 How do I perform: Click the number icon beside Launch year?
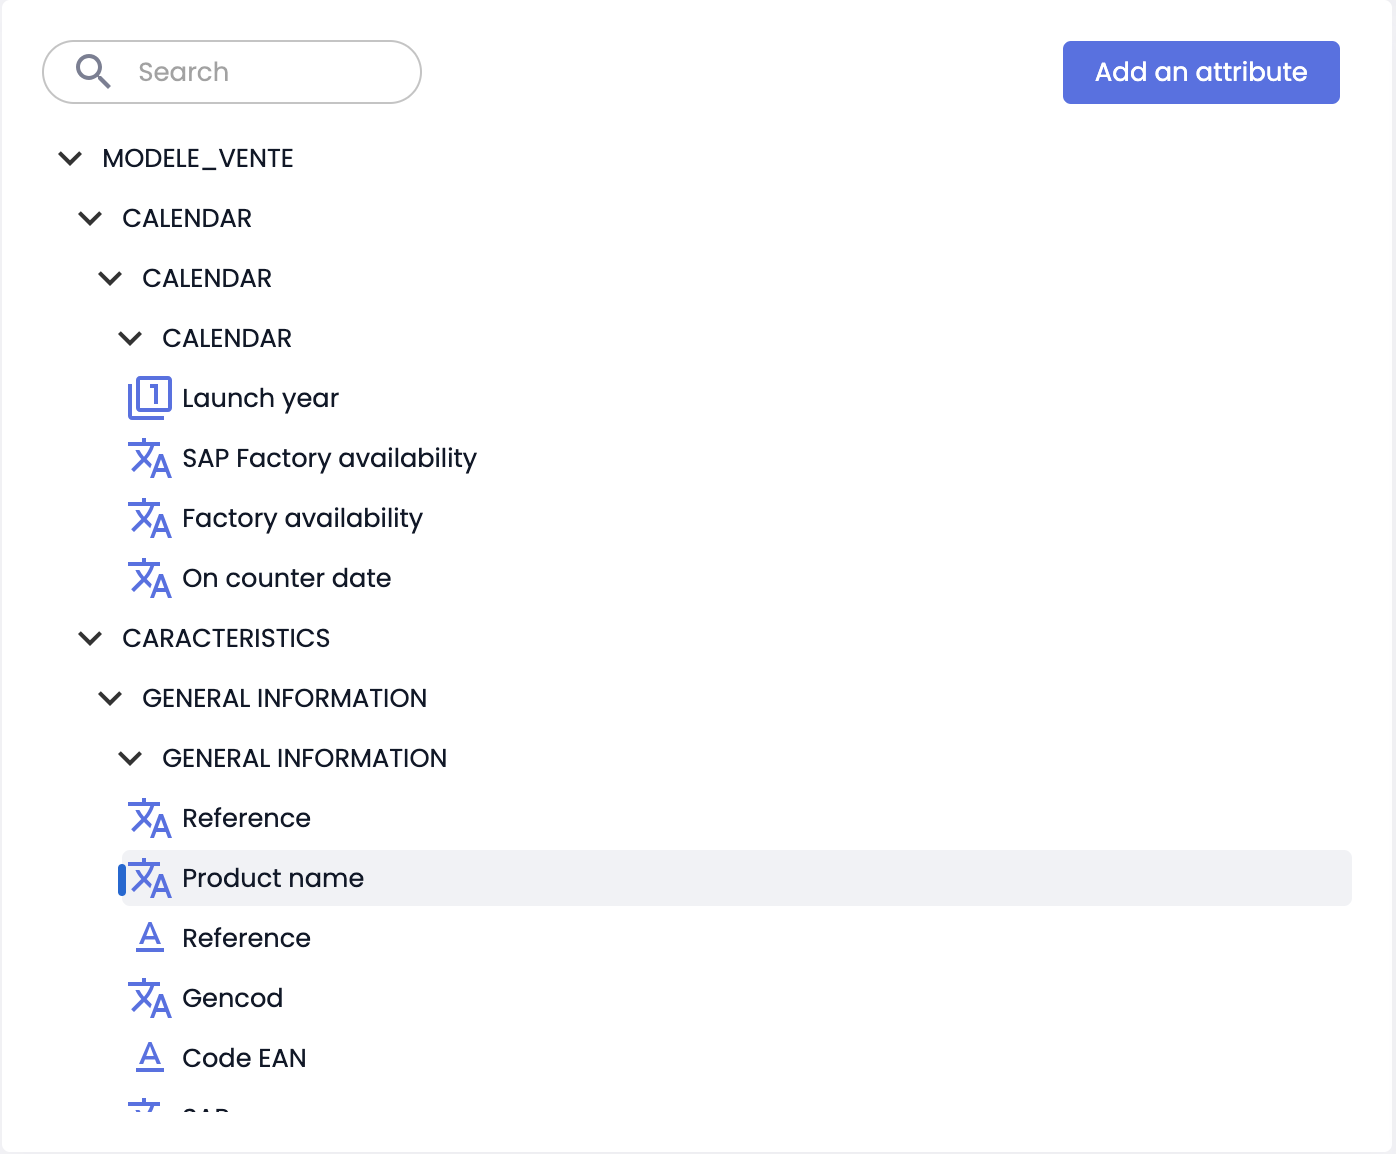coord(150,398)
